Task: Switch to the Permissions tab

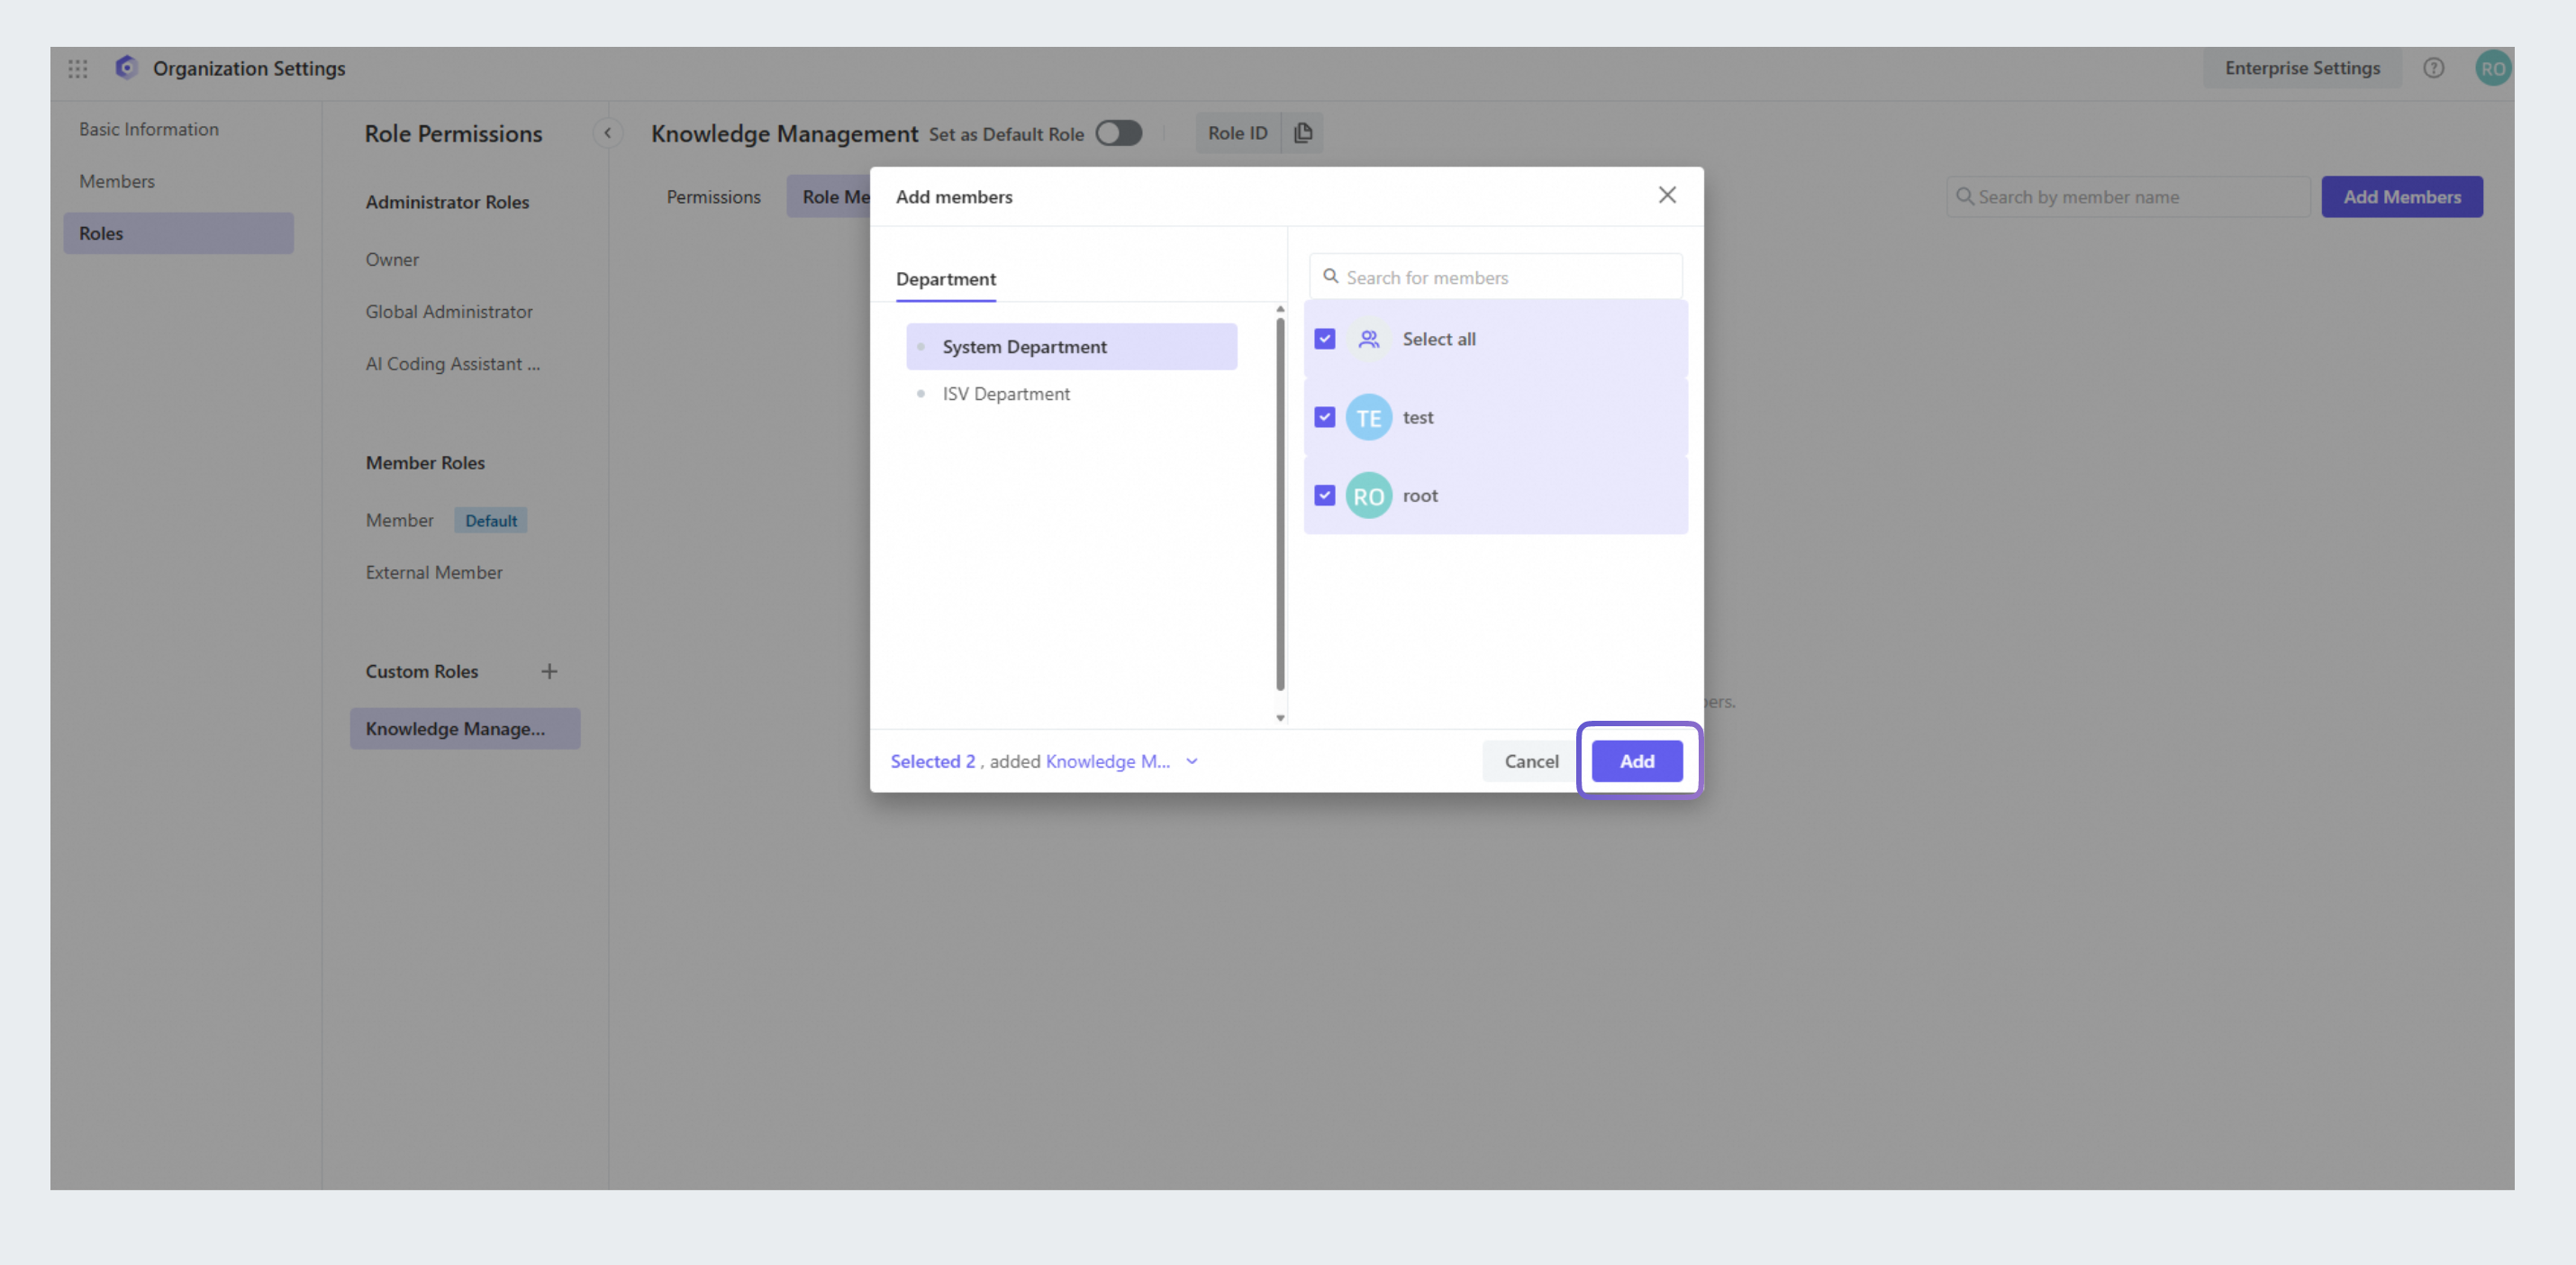Action: coord(713,197)
